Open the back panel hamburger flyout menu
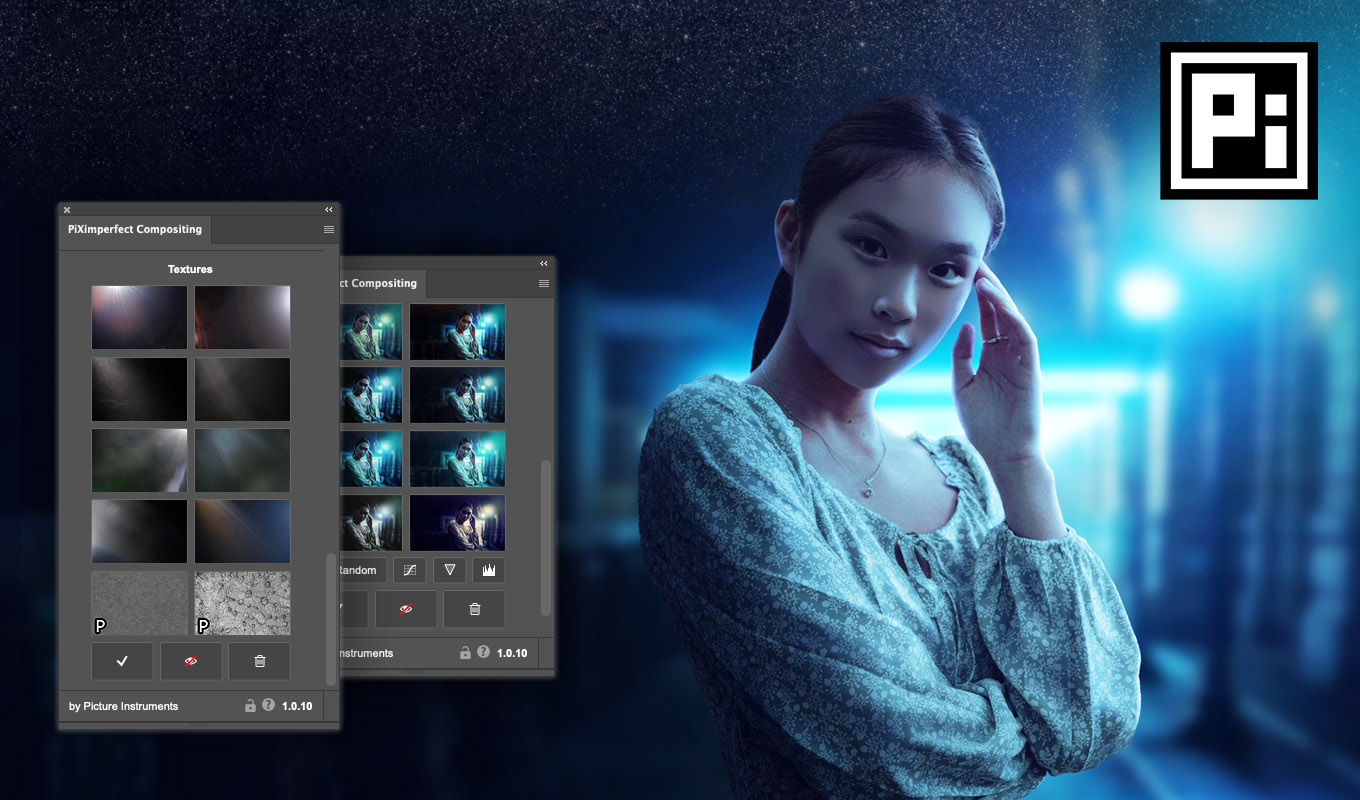Viewport: 1360px width, 800px height. [543, 284]
